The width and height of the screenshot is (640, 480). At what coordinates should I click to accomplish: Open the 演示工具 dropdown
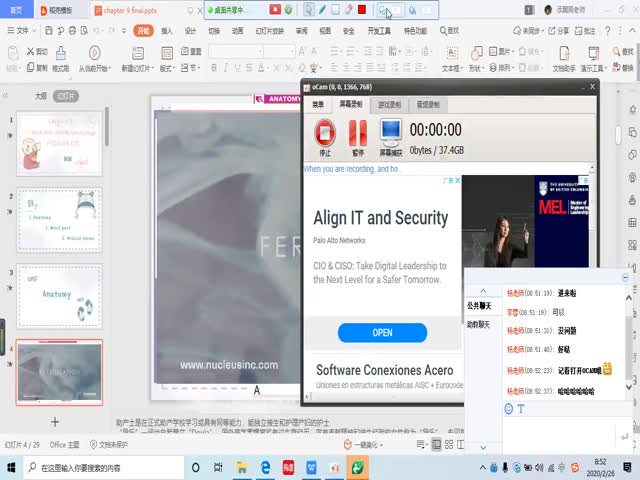coord(594,68)
